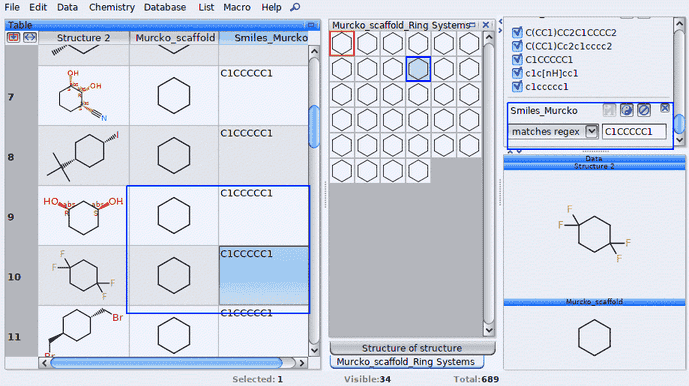Click the column-width arrows icon in Table header
Image resolution: width=689 pixels, height=386 pixels.
[x=29, y=37]
